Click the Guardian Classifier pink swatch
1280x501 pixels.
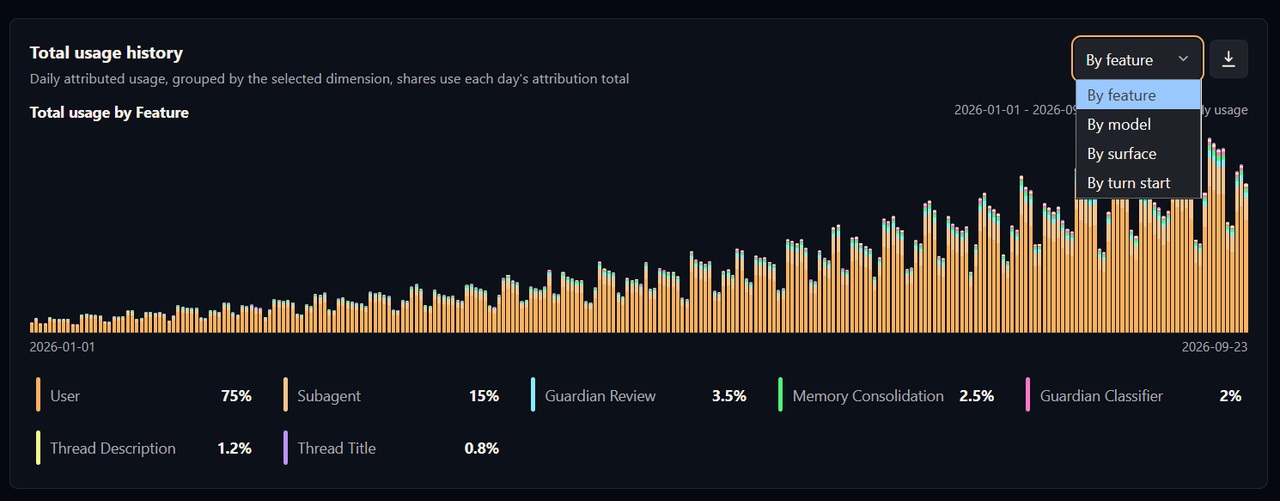click(1029, 395)
